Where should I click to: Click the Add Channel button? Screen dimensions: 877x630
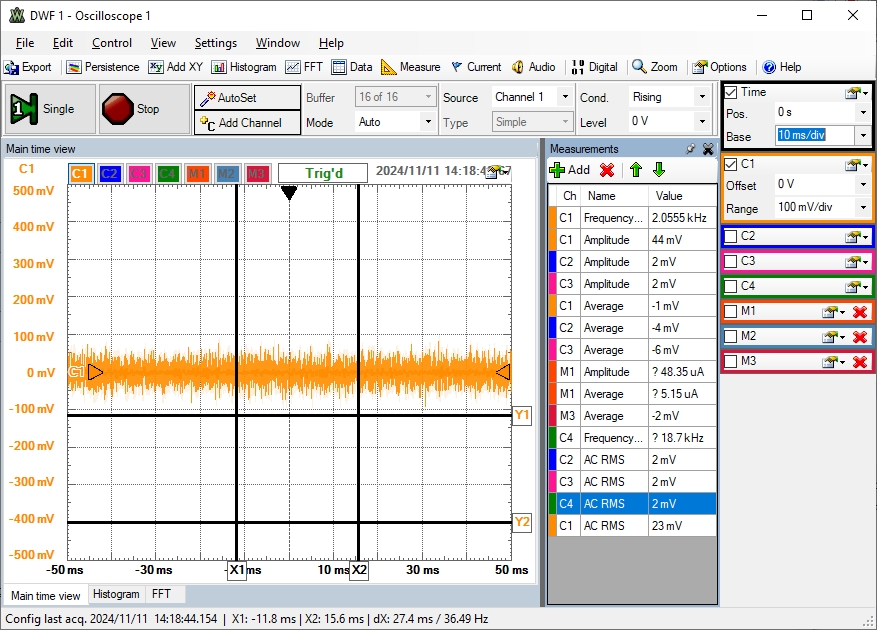[248, 123]
